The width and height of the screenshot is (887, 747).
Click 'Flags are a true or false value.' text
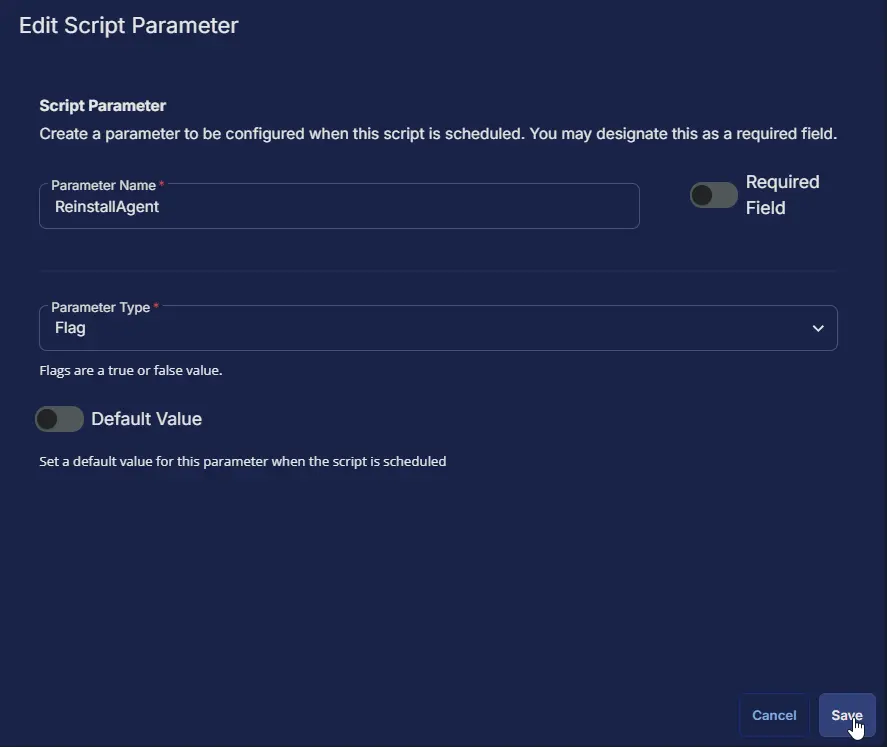click(131, 370)
